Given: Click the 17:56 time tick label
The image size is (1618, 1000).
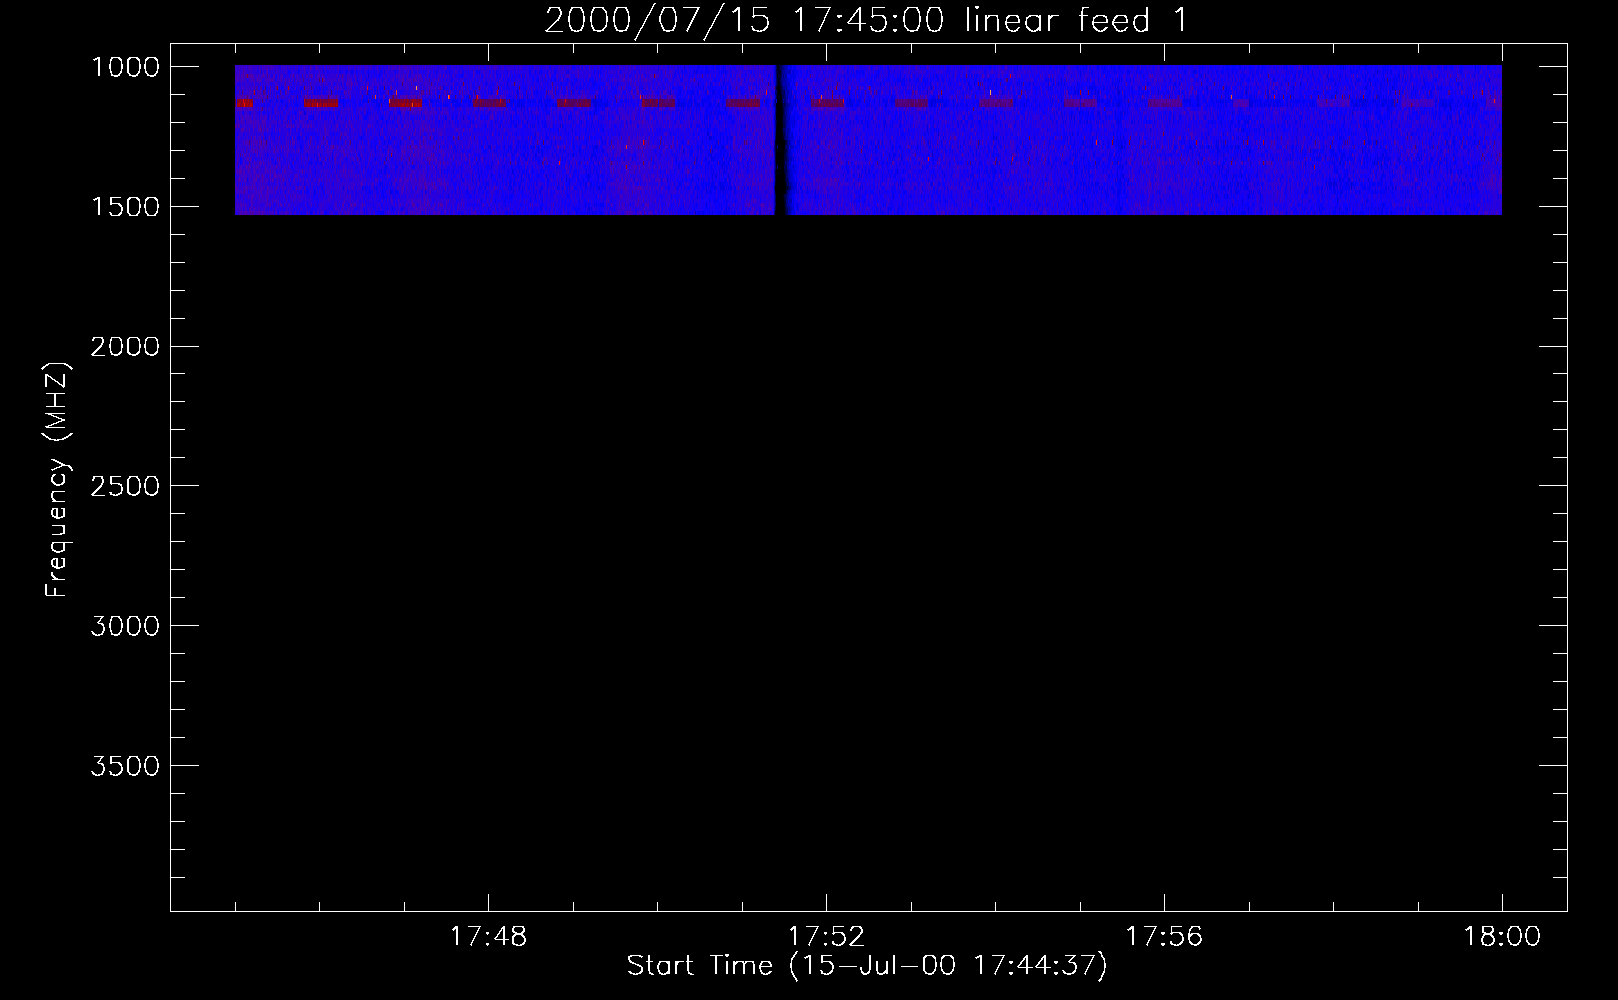Looking at the screenshot, I should tap(1164, 937).
